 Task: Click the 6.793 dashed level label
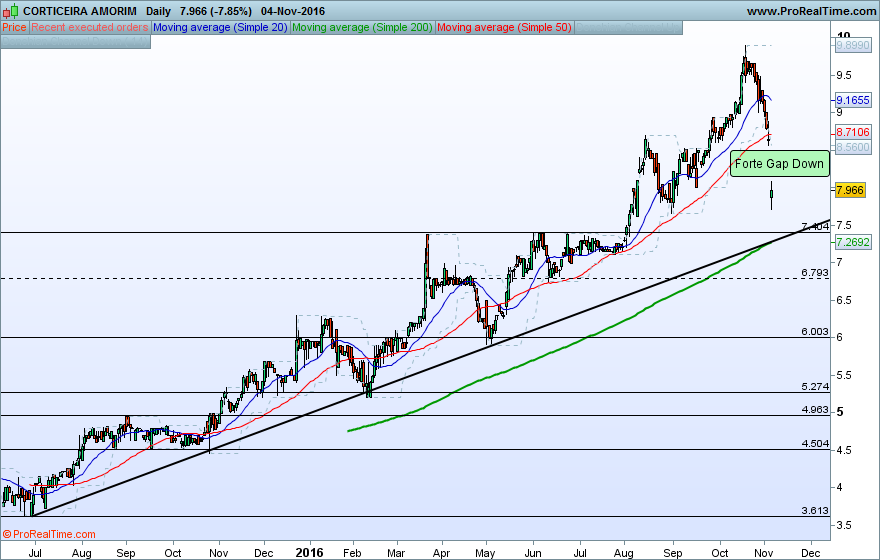[x=815, y=273]
